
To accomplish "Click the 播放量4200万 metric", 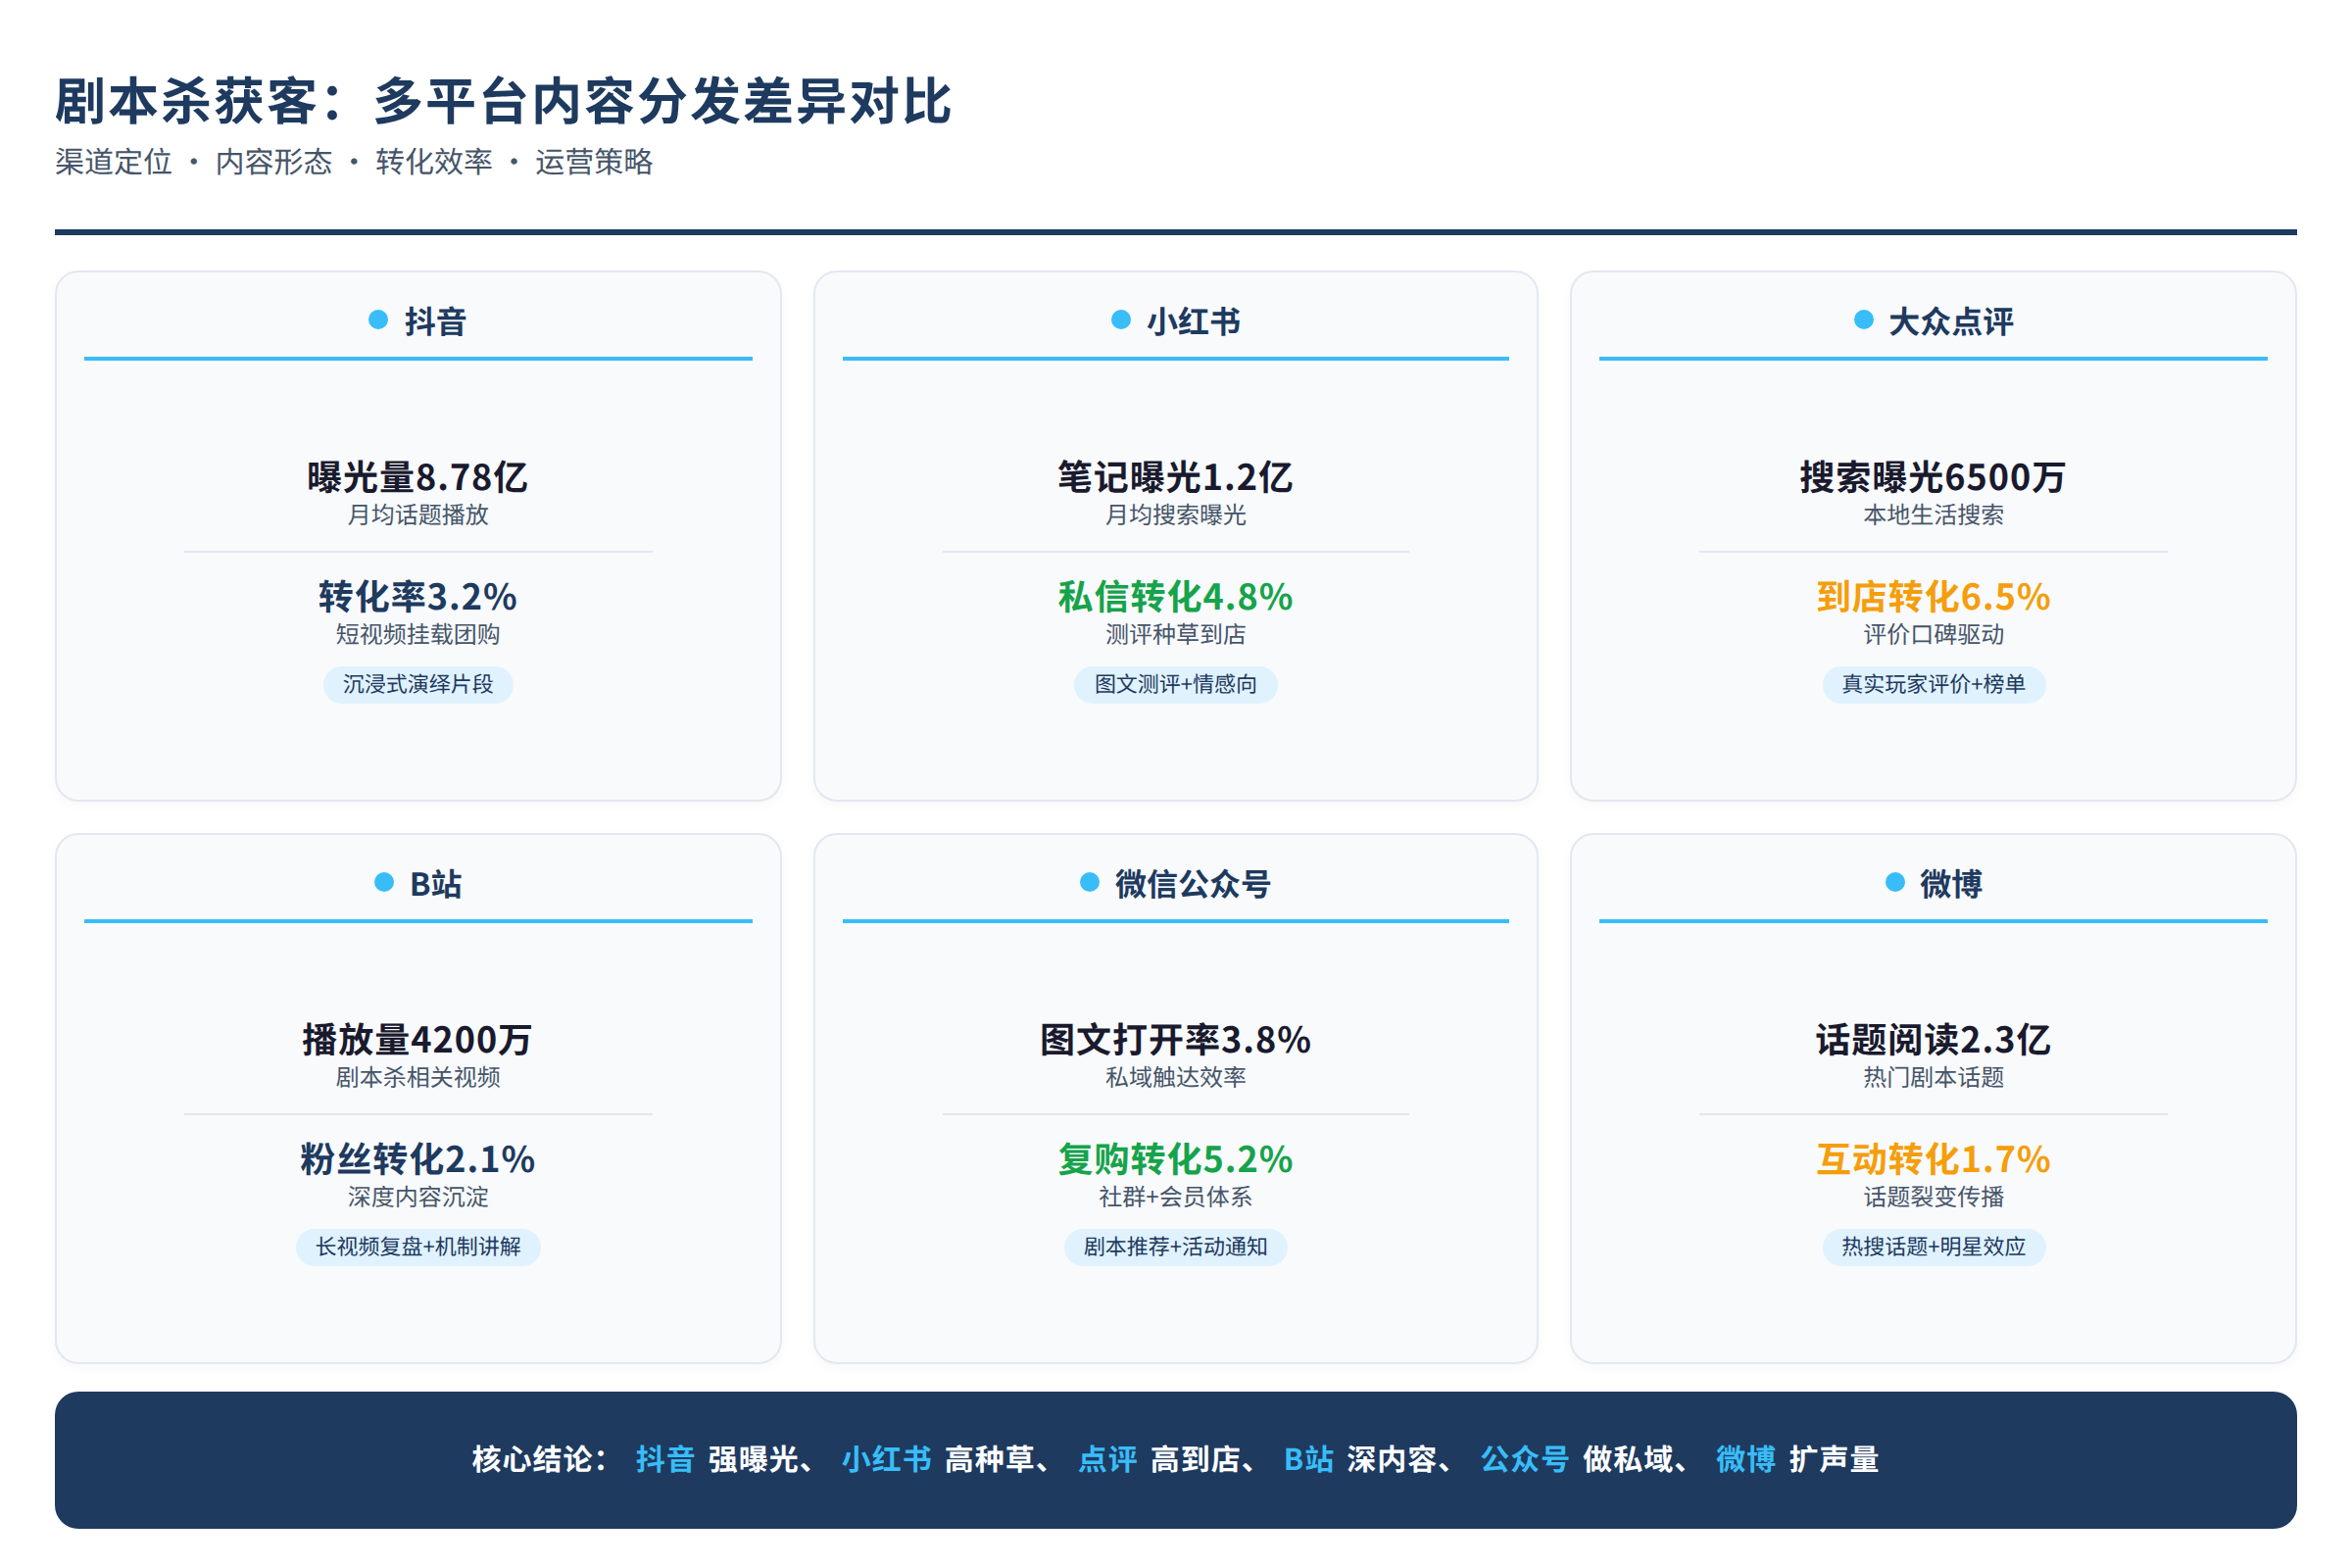I will [x=417, y=1040].
